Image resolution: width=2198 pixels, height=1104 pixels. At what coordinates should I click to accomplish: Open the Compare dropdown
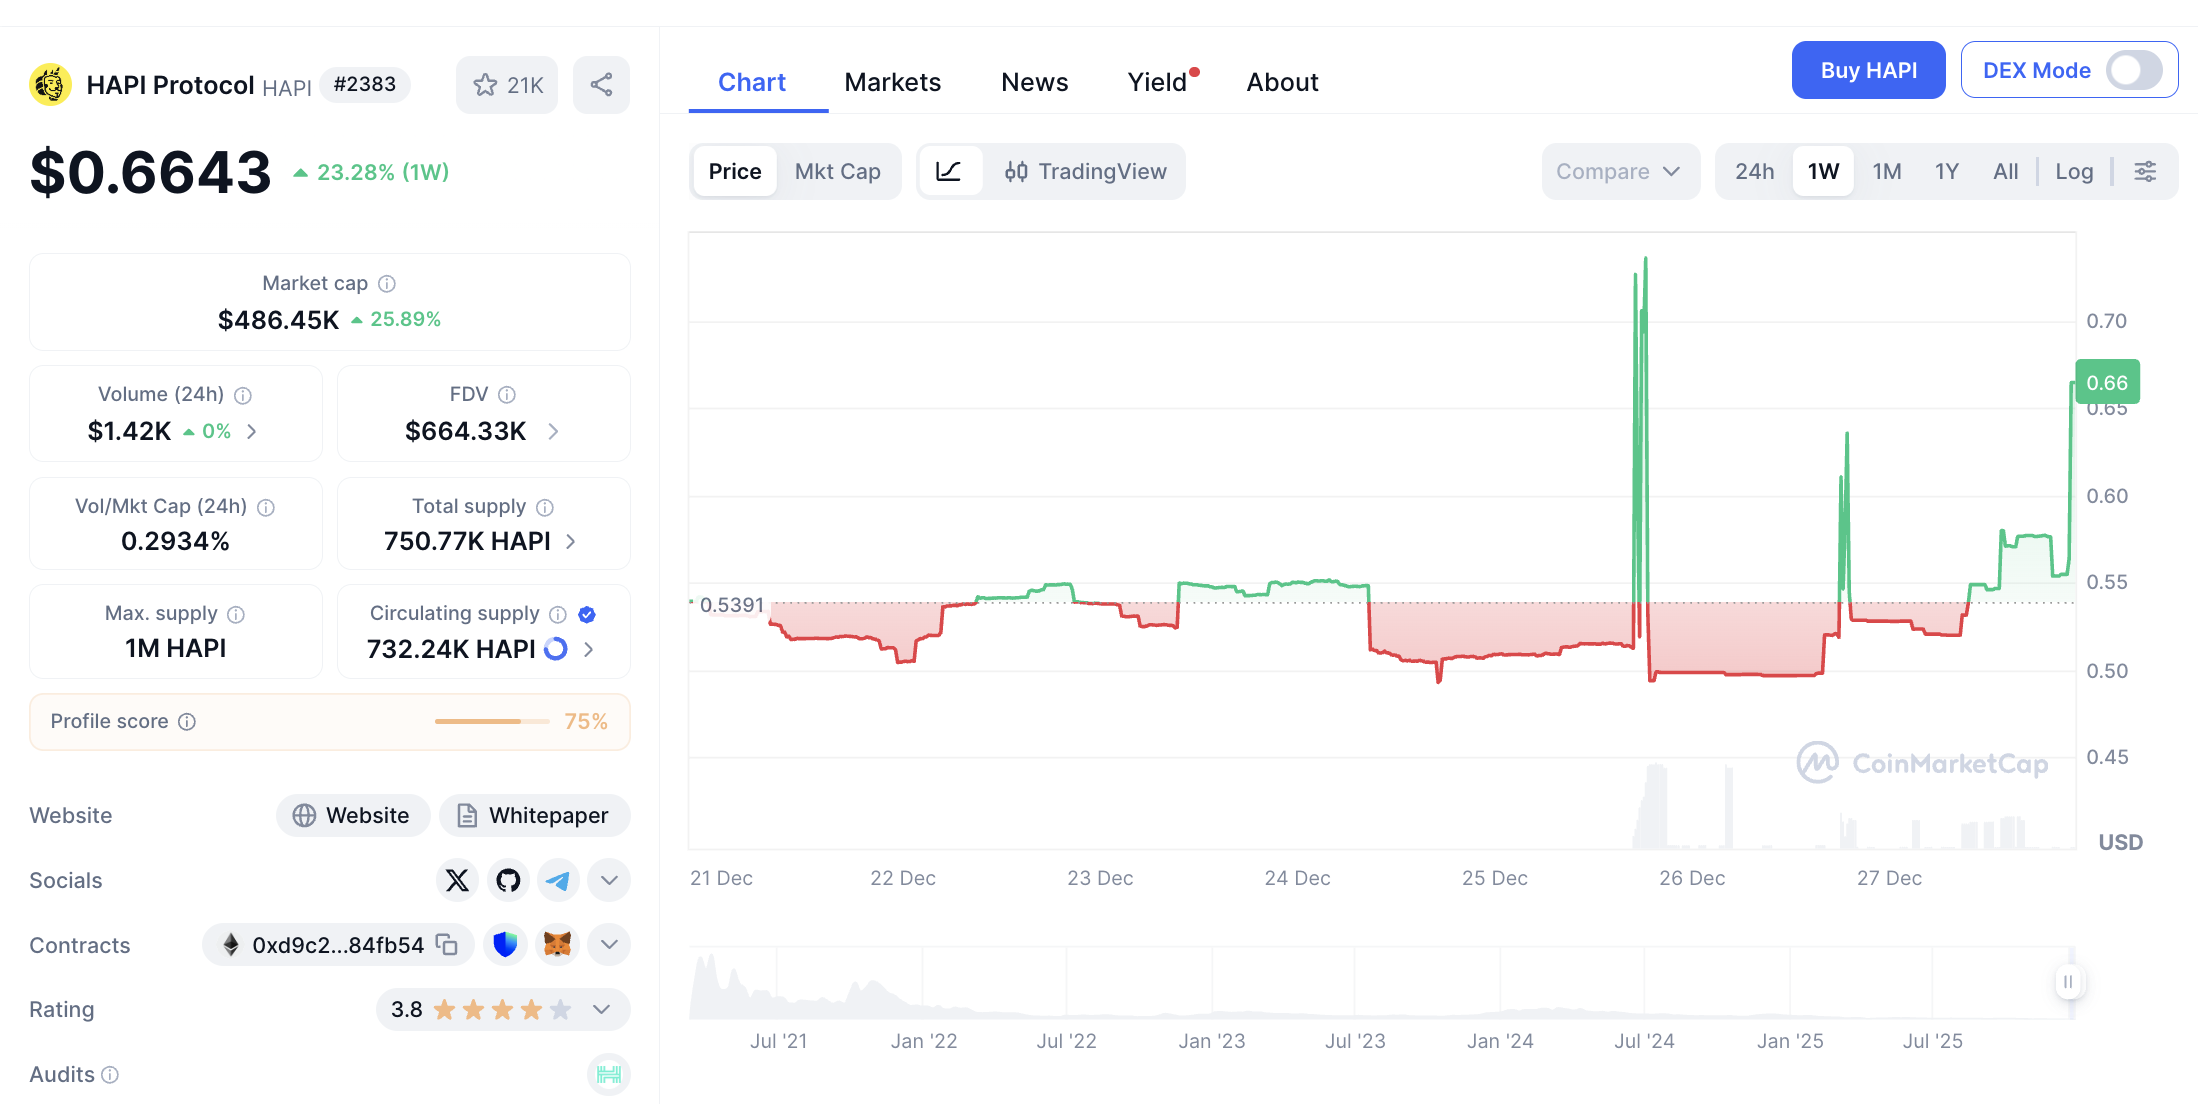1618,171
